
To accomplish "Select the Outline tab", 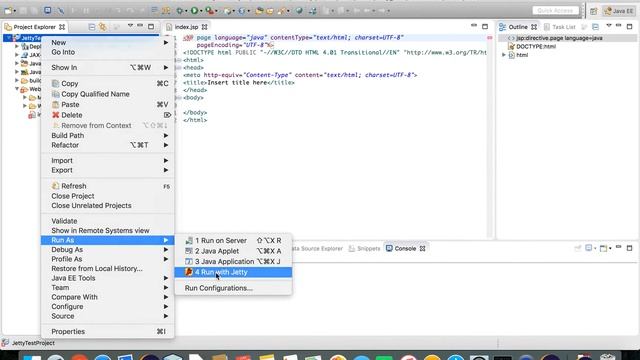I will 518,27.
